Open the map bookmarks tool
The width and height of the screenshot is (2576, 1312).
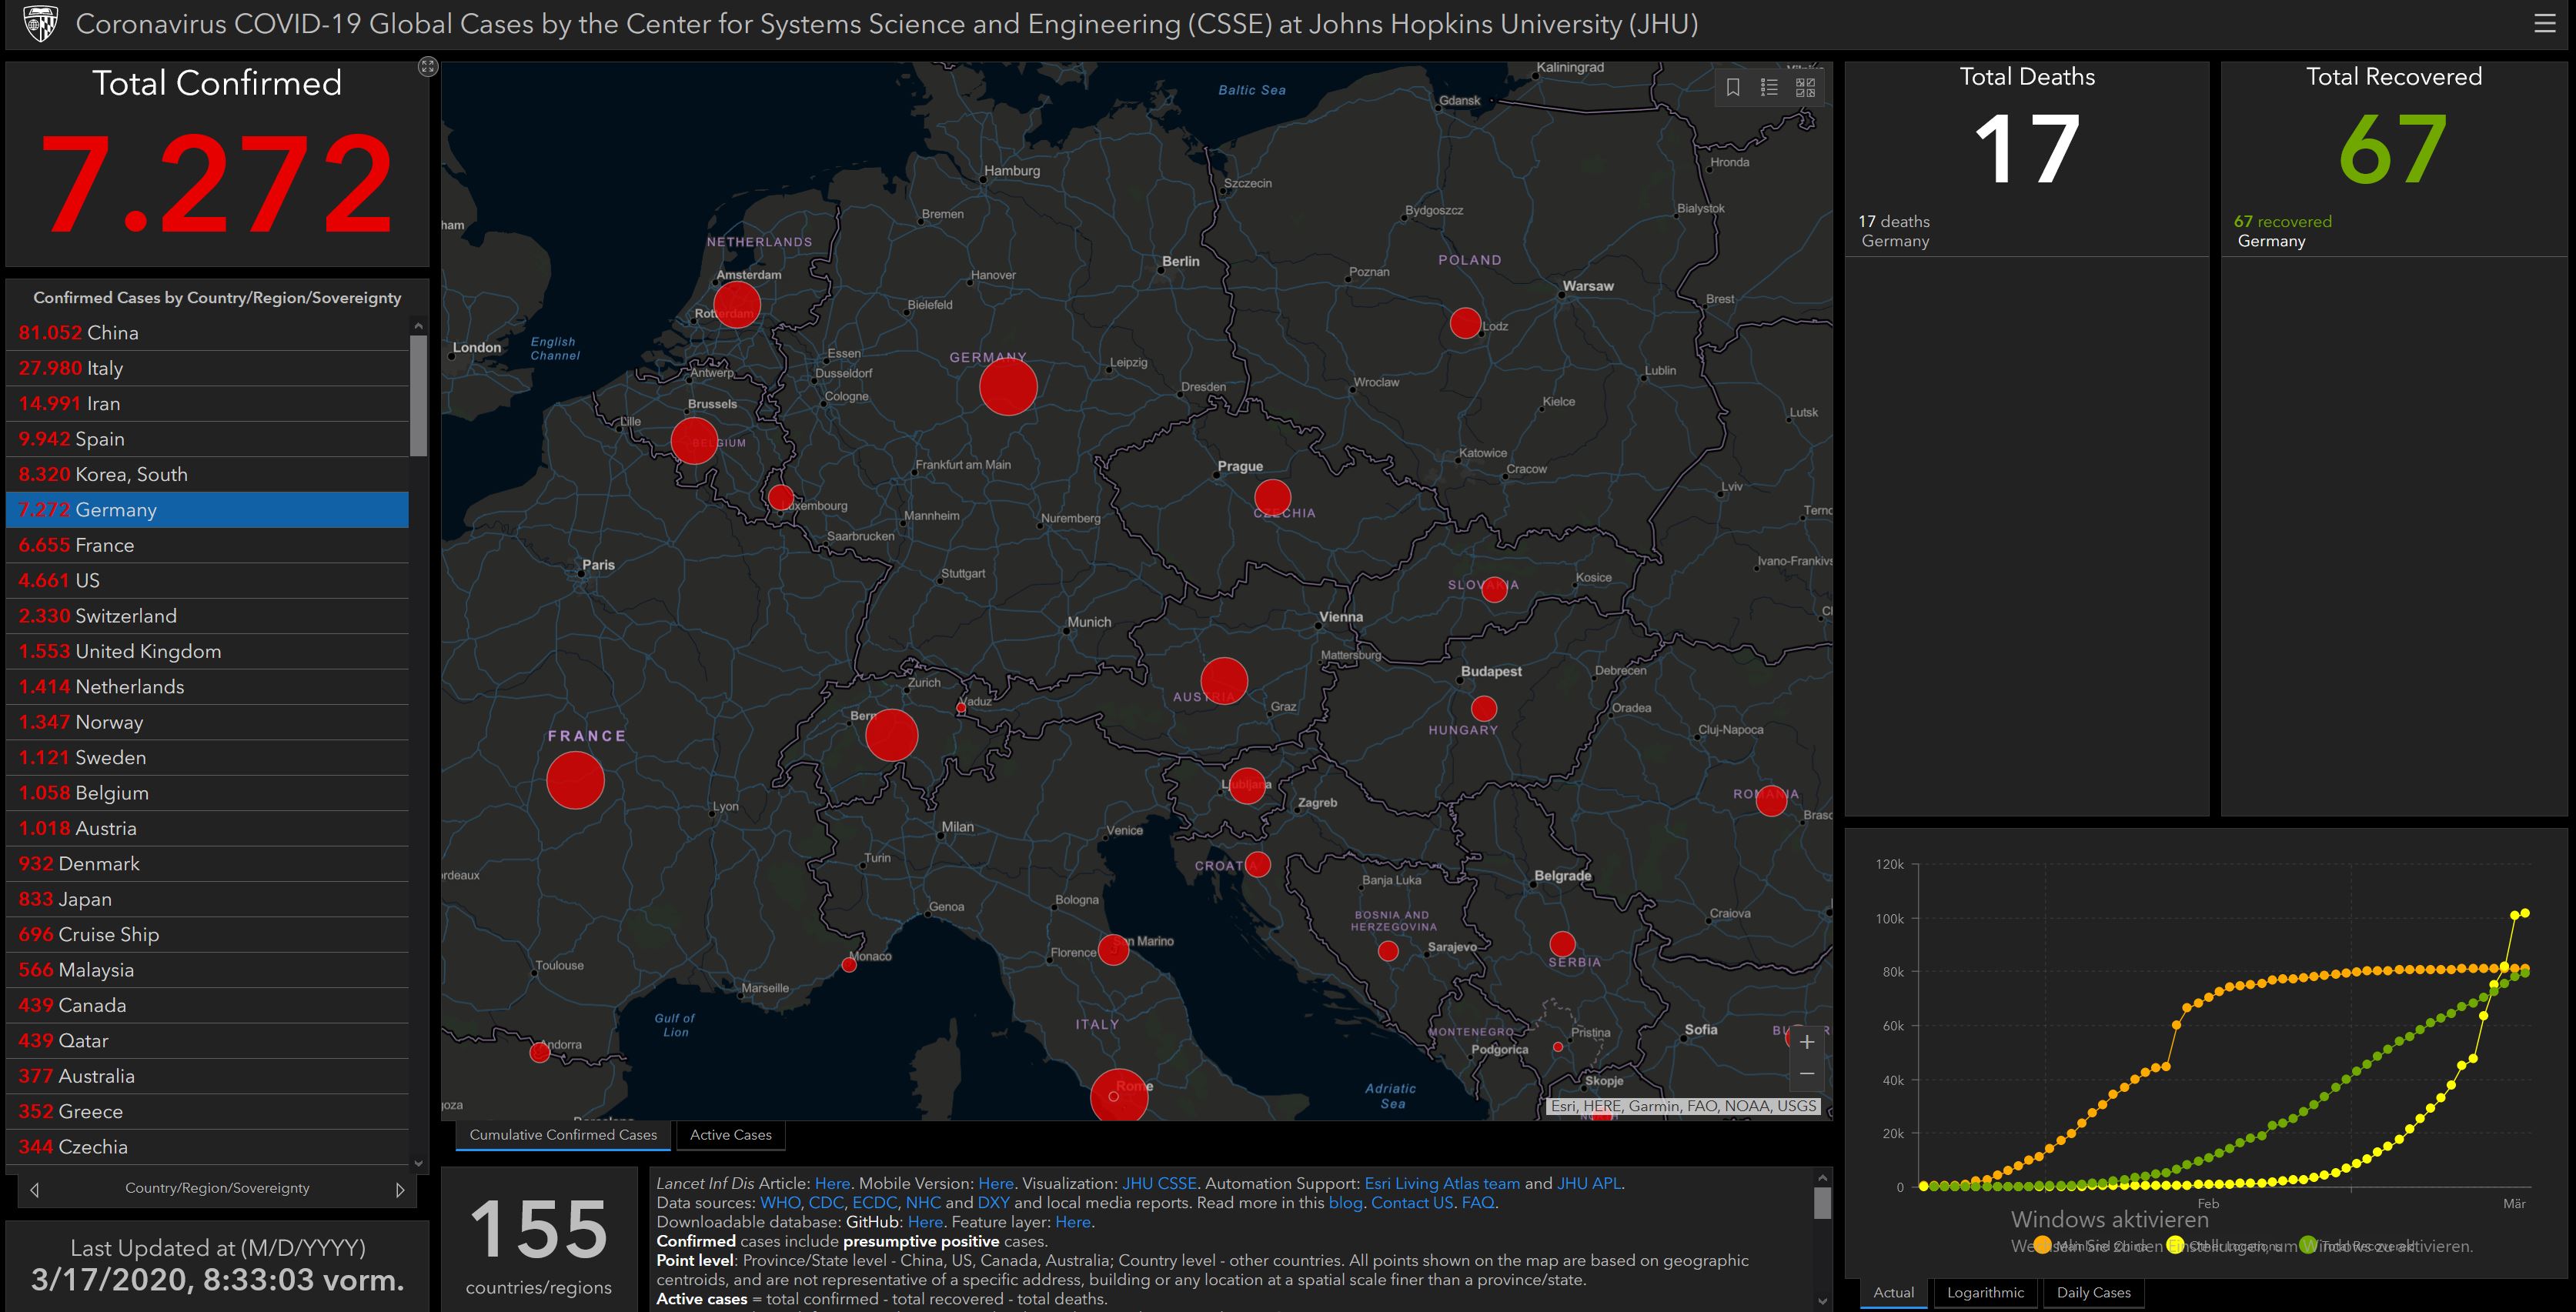(1733, 88)
